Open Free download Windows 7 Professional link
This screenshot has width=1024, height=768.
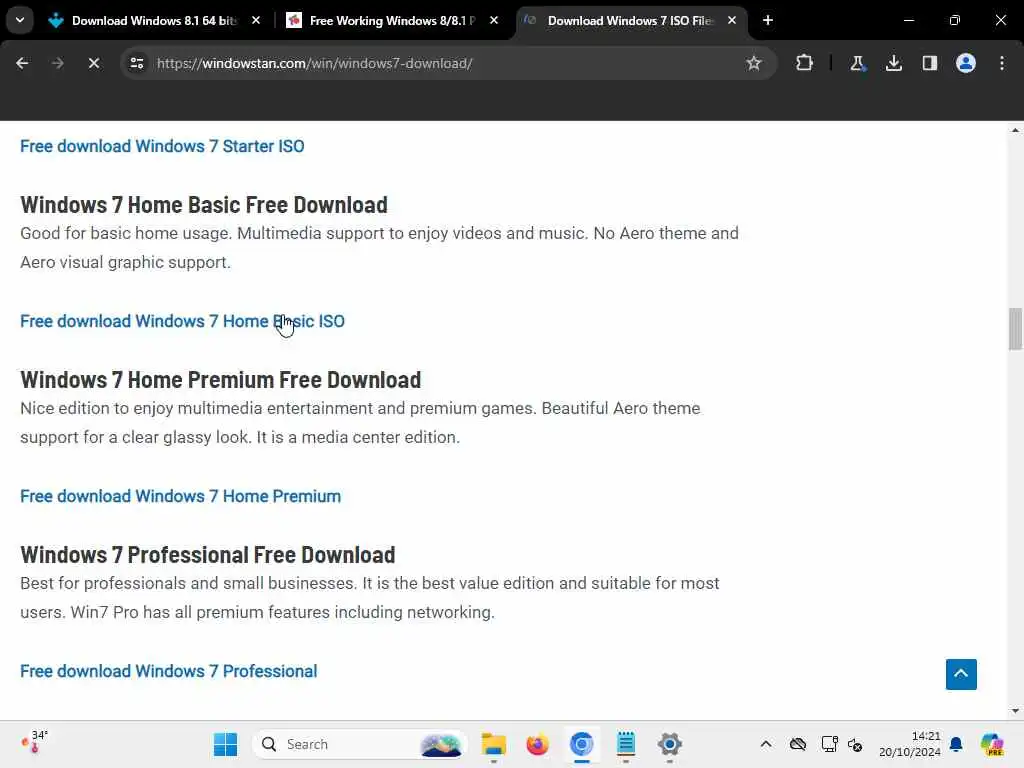168,671
